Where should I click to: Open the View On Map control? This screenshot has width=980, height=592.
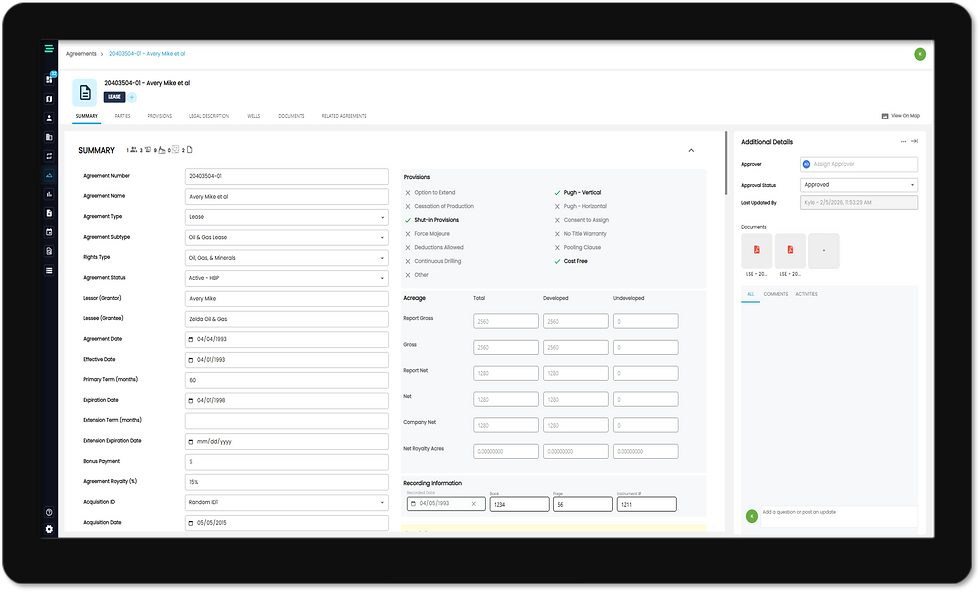(898, 115)
